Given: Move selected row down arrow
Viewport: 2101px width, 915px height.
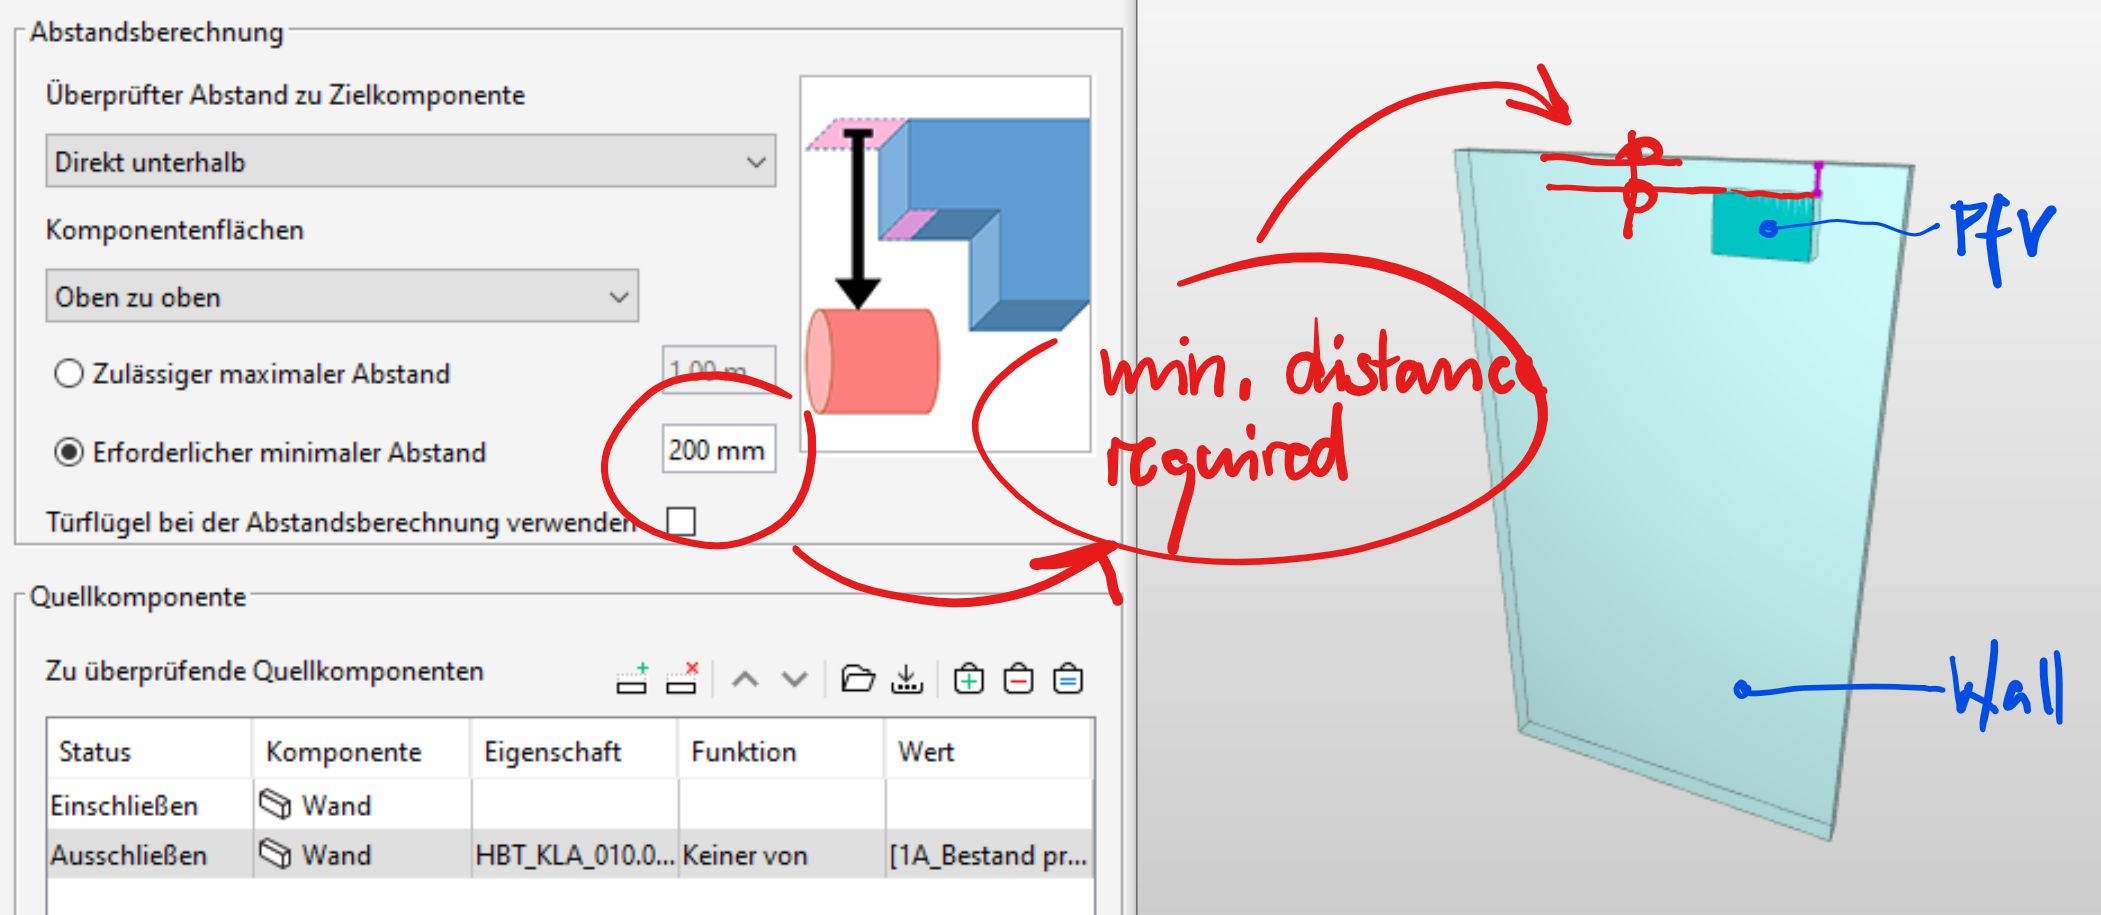Looking at the screenshot, I should (x=795, y=680).
